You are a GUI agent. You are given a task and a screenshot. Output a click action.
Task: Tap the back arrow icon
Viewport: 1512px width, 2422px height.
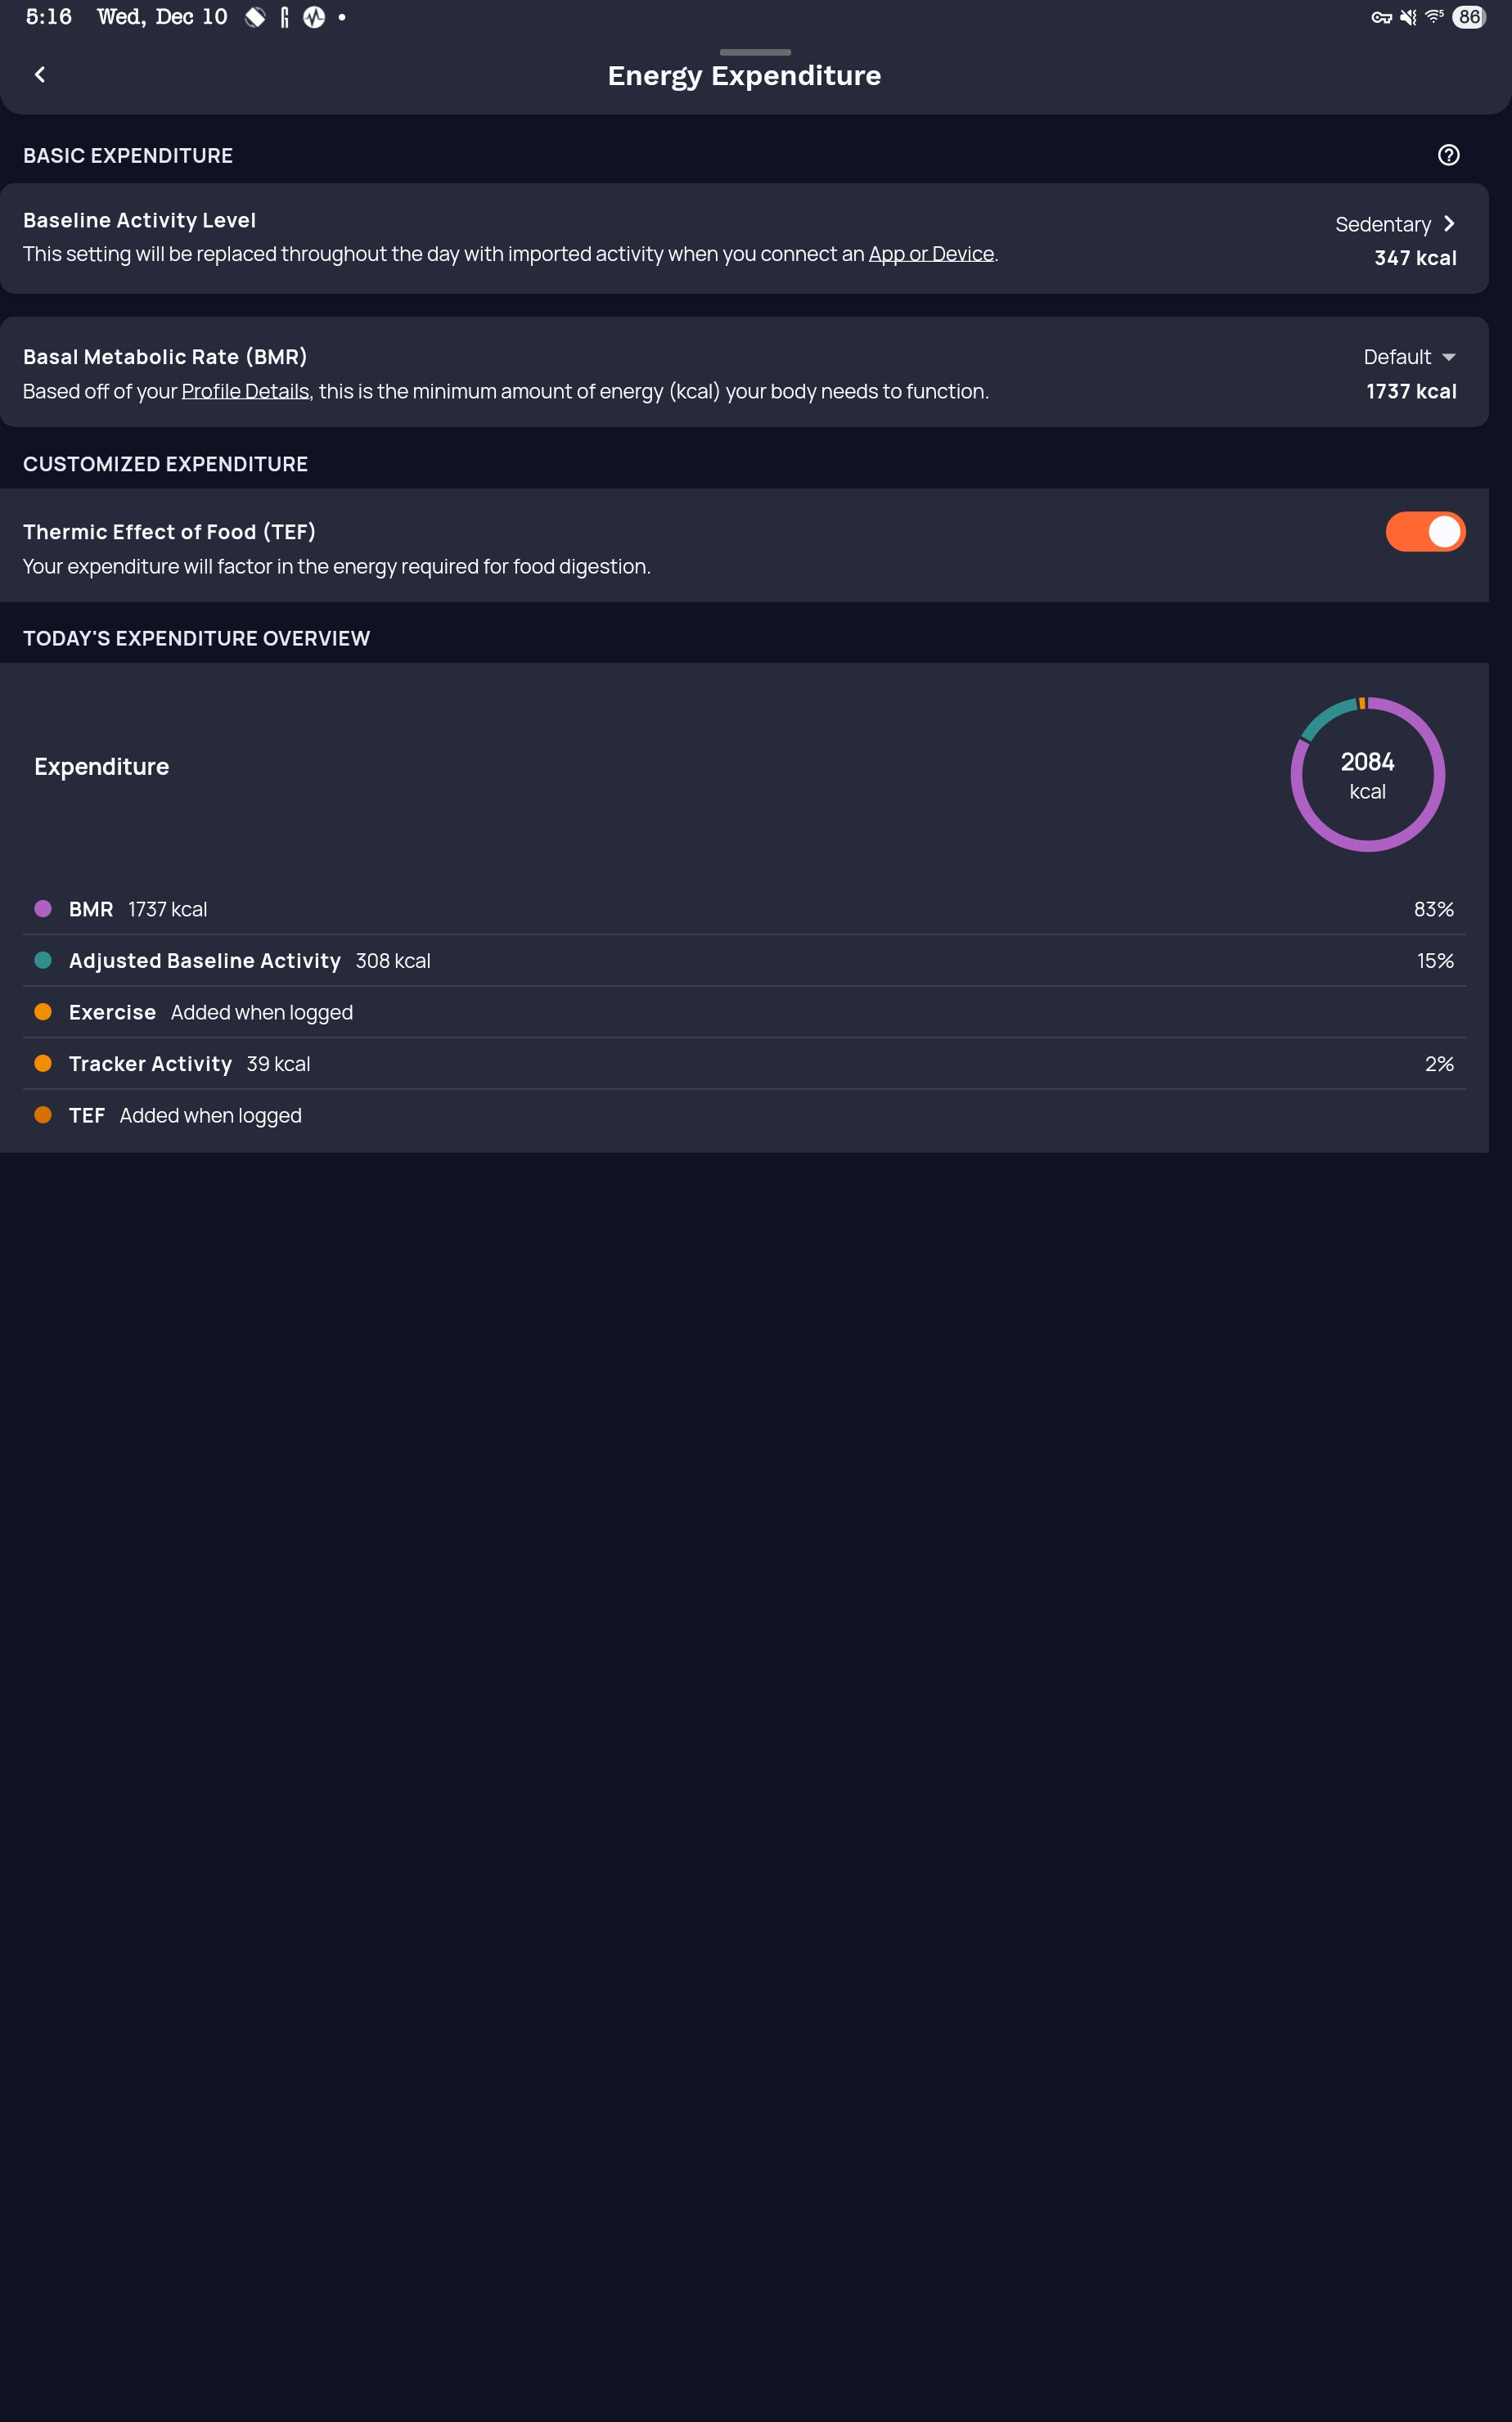click(40, 75)
